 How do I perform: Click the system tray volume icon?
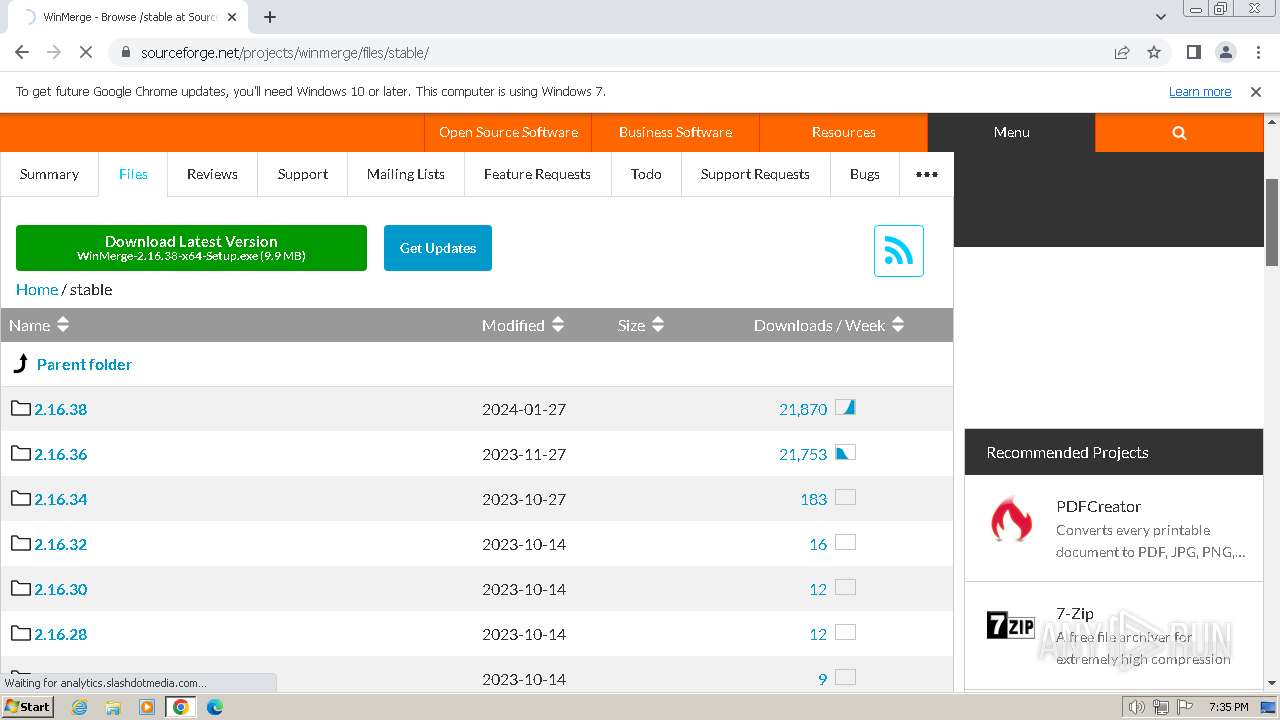pos(1136,707)
